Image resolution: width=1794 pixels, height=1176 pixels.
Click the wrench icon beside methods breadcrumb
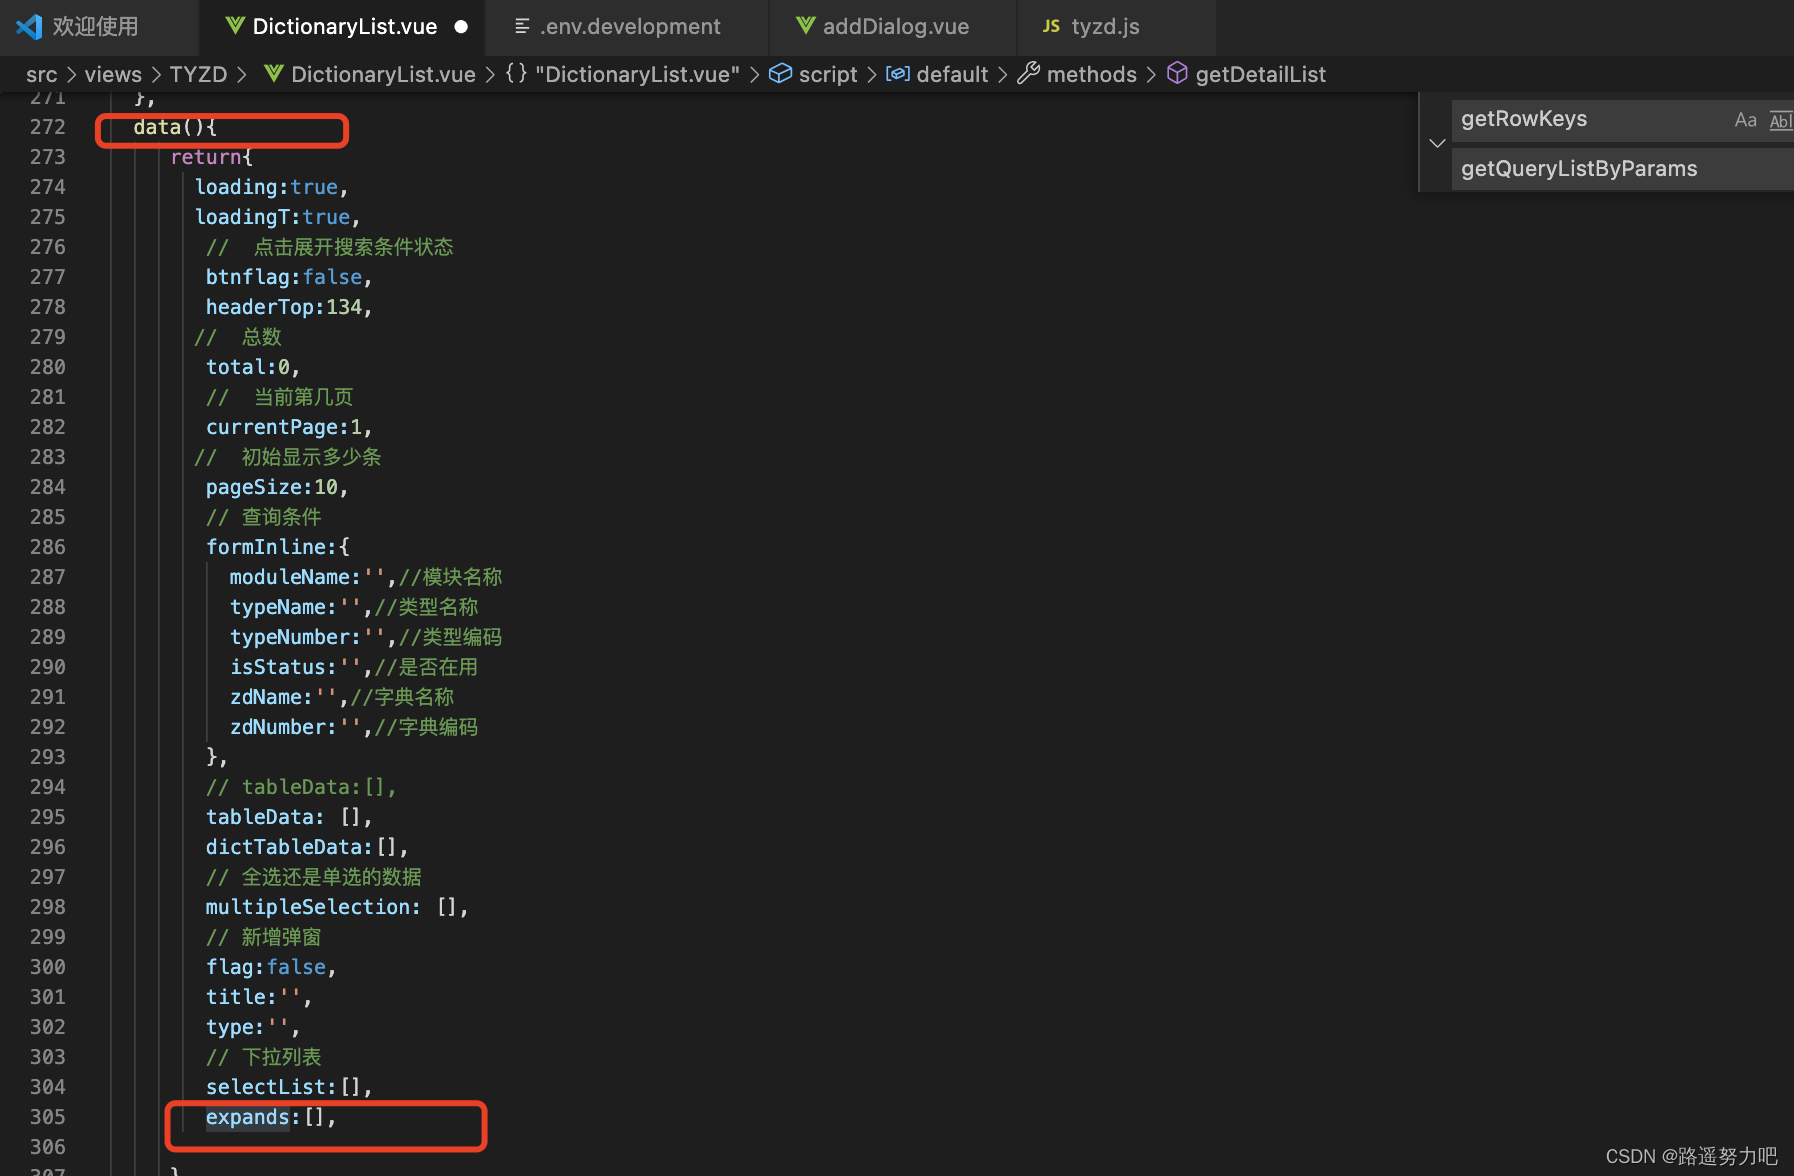click(1029, 73)
